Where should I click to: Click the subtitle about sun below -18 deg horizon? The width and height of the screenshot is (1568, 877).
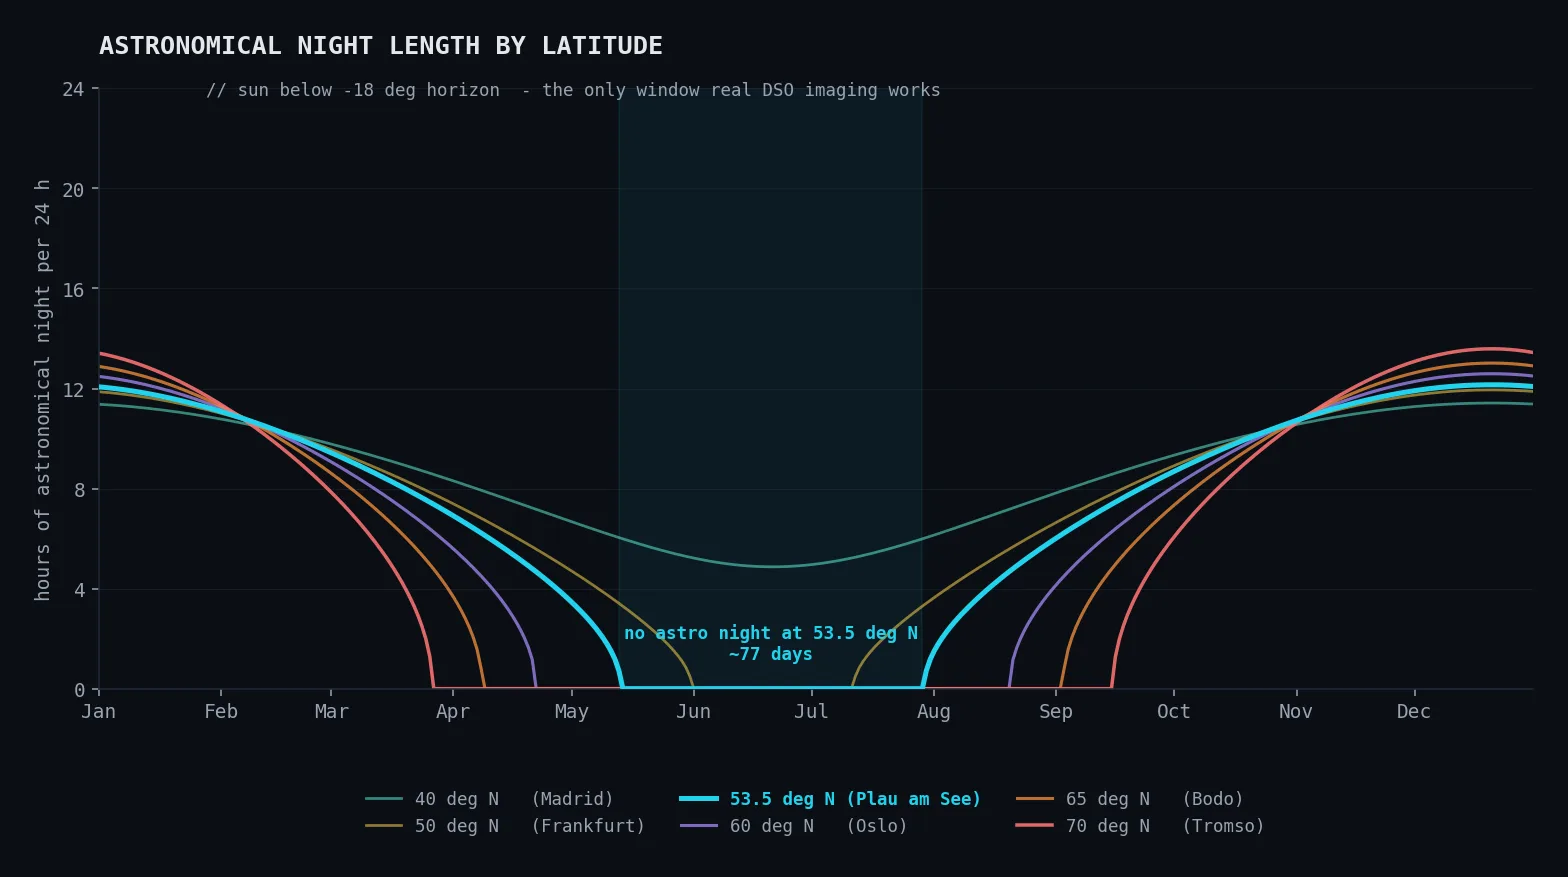(573, 90)
